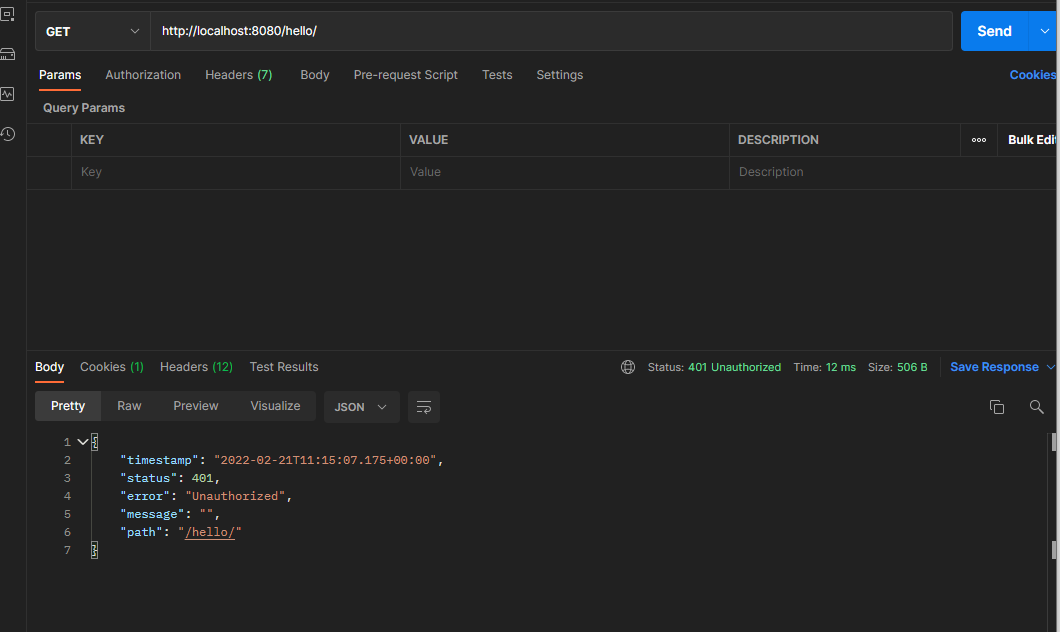Click the DESCRIPTION column header

(x=778, y=140)
